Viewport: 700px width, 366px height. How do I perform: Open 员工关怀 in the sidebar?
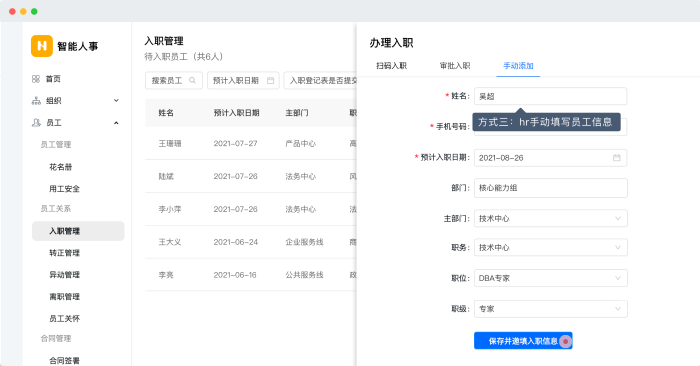tap(64, 319)
